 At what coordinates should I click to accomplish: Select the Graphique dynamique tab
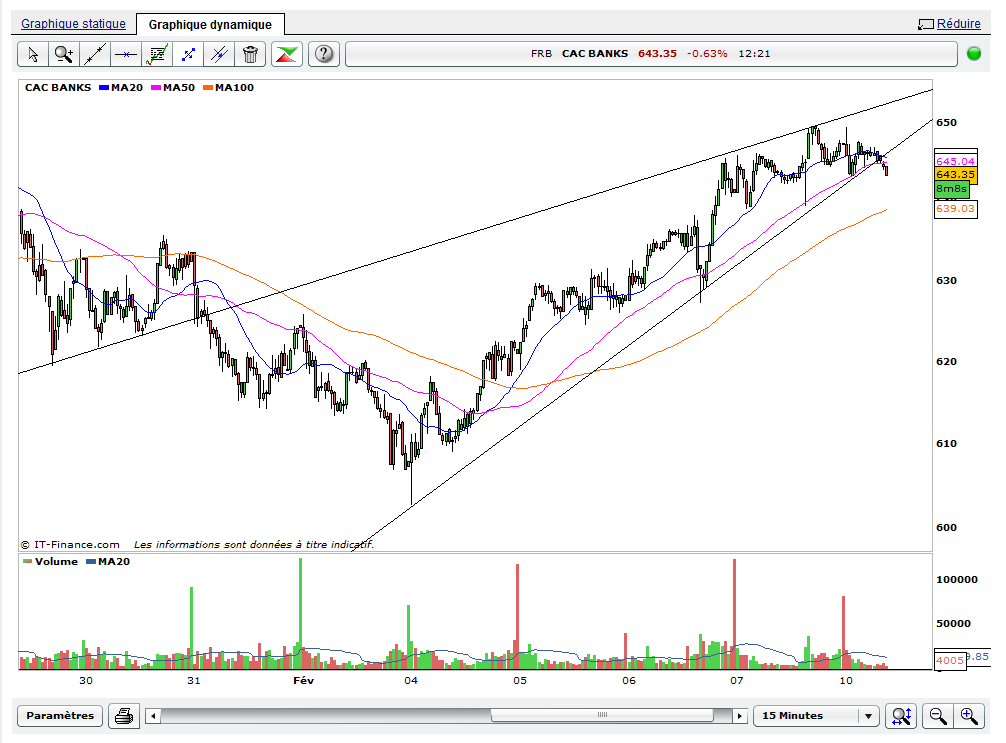(210, 24)
